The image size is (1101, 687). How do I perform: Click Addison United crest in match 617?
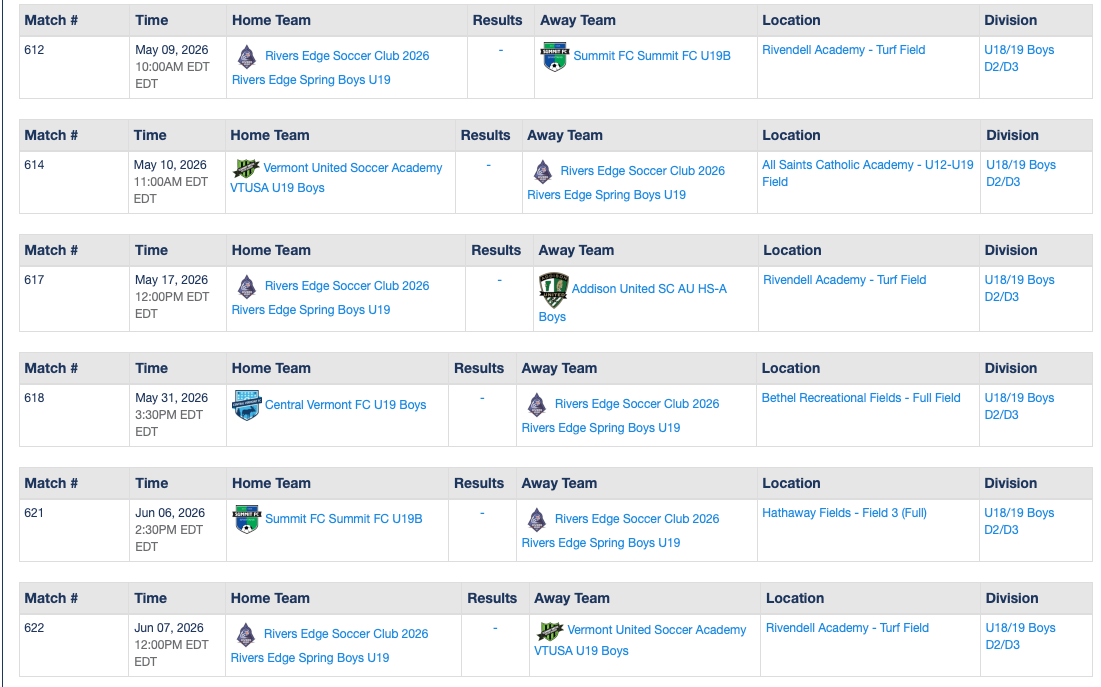[x=553, y=288]
